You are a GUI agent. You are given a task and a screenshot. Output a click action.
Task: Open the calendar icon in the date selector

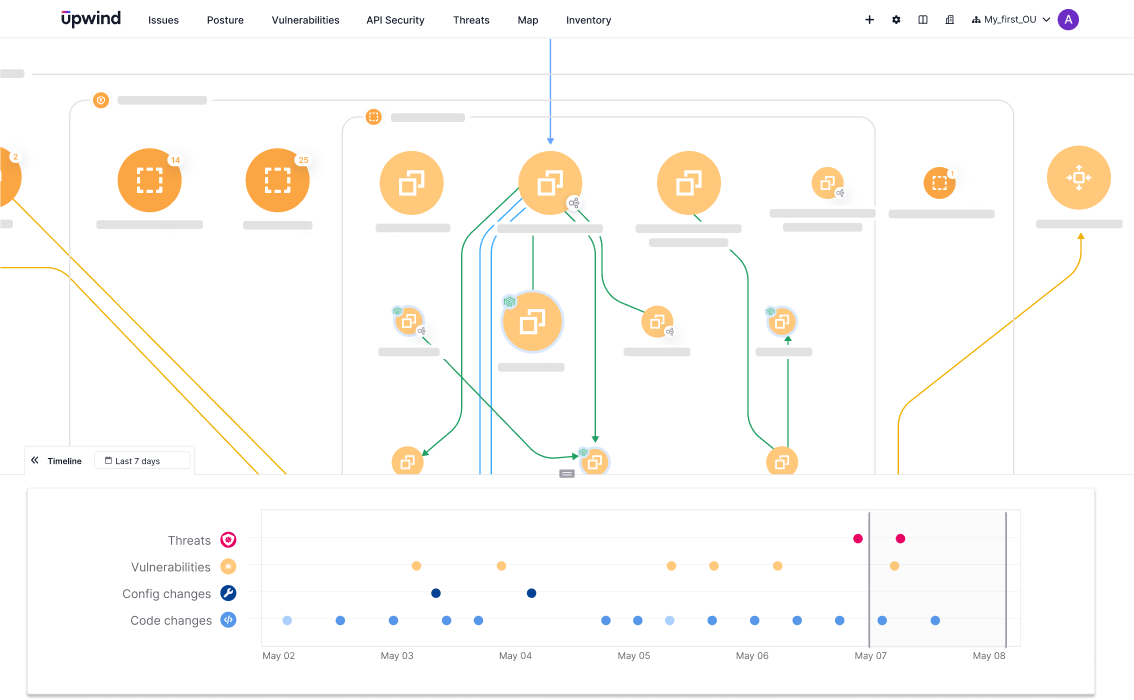(108, 460)
